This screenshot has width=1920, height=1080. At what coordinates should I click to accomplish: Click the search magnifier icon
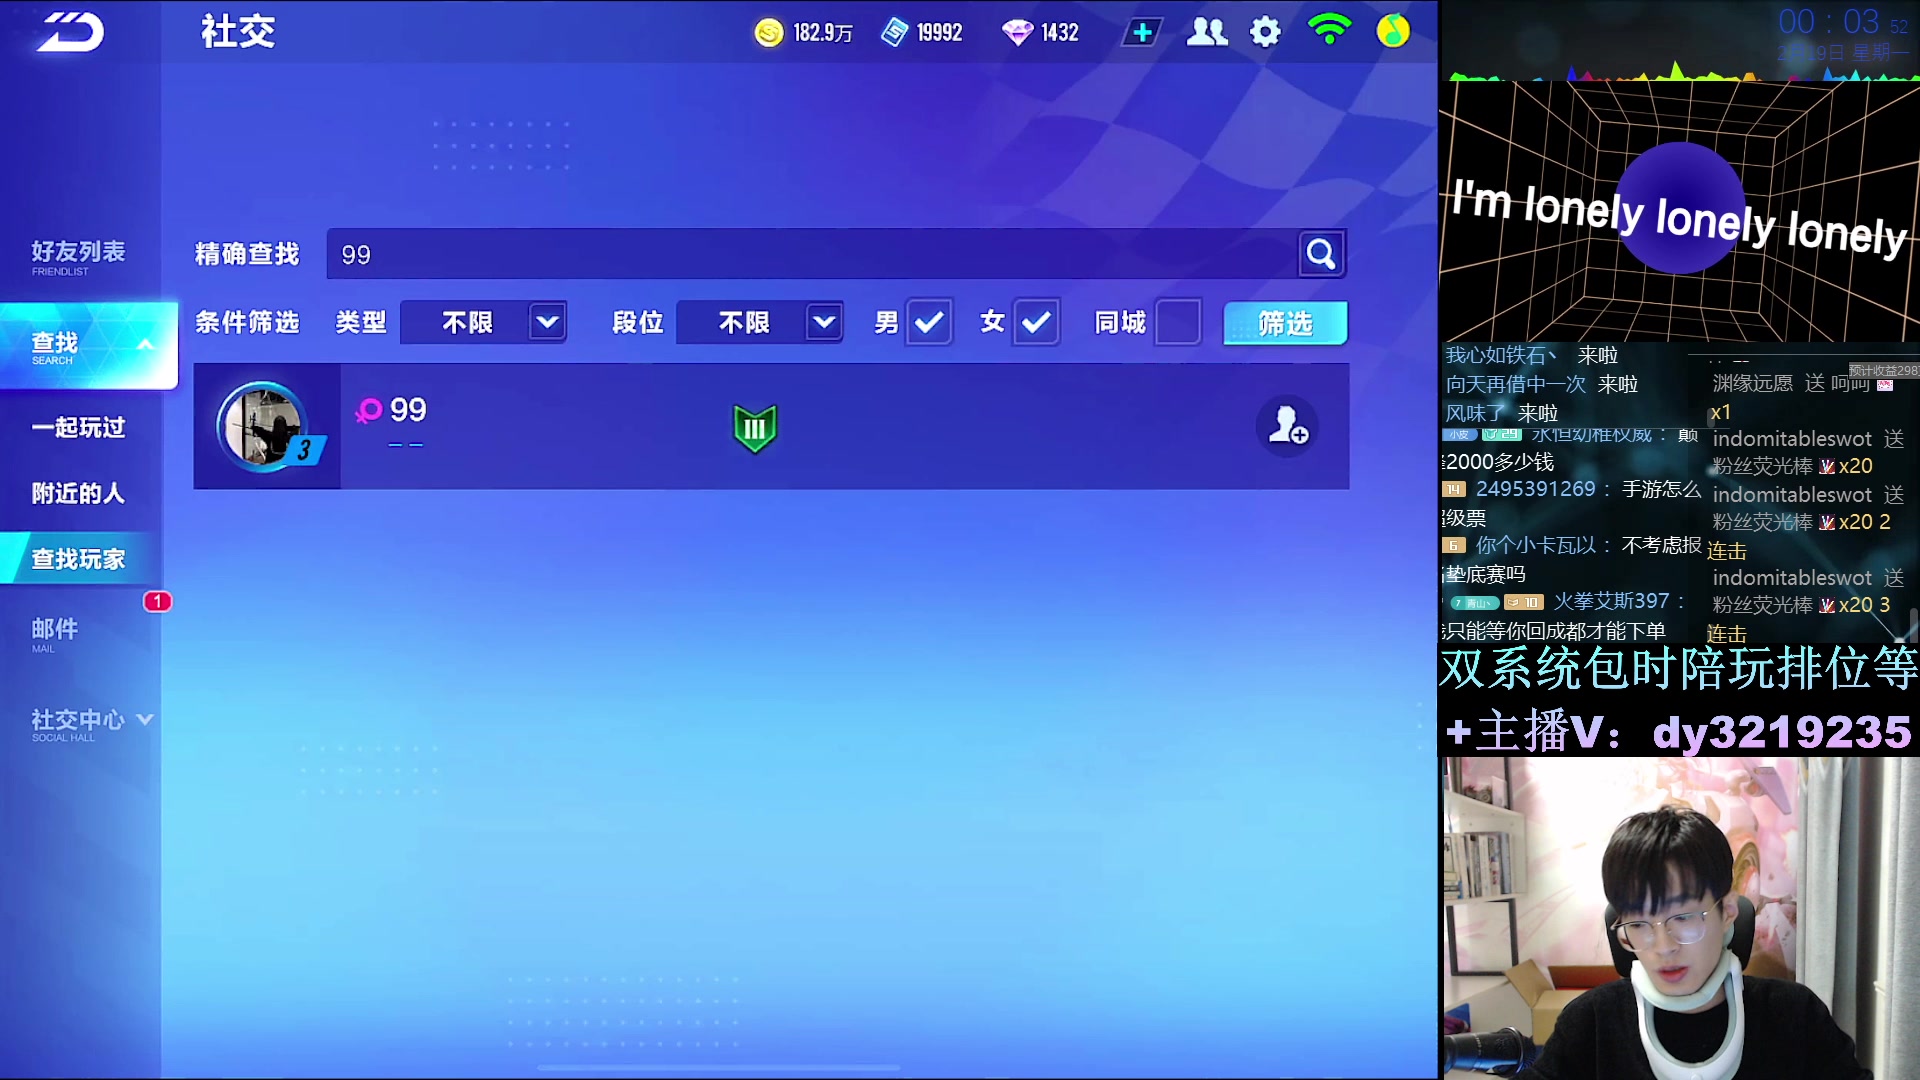[1321, 254]
